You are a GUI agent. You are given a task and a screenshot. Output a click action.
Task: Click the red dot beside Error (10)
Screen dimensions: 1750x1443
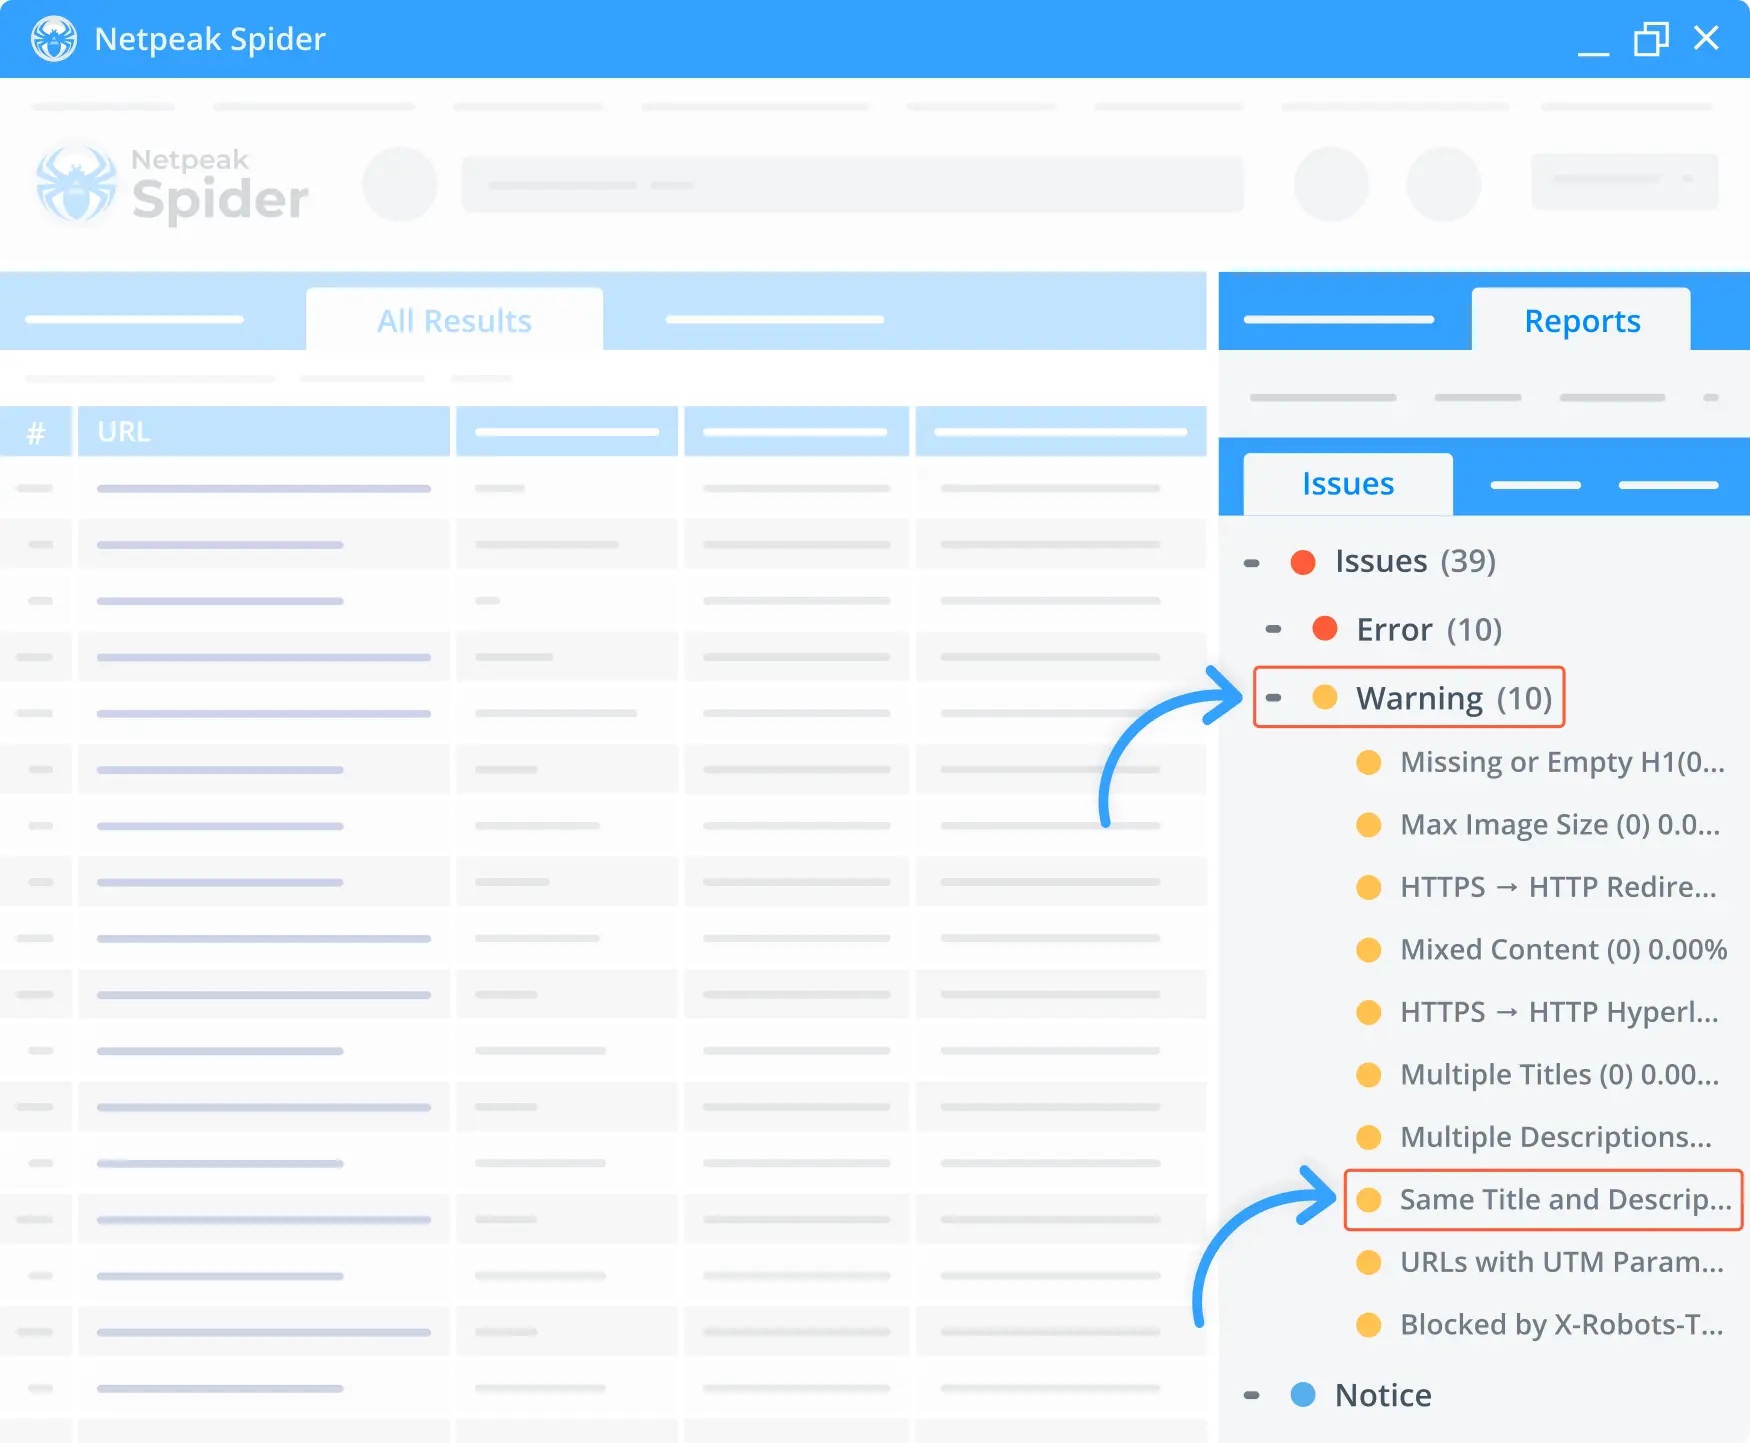tap(1325, 629)
